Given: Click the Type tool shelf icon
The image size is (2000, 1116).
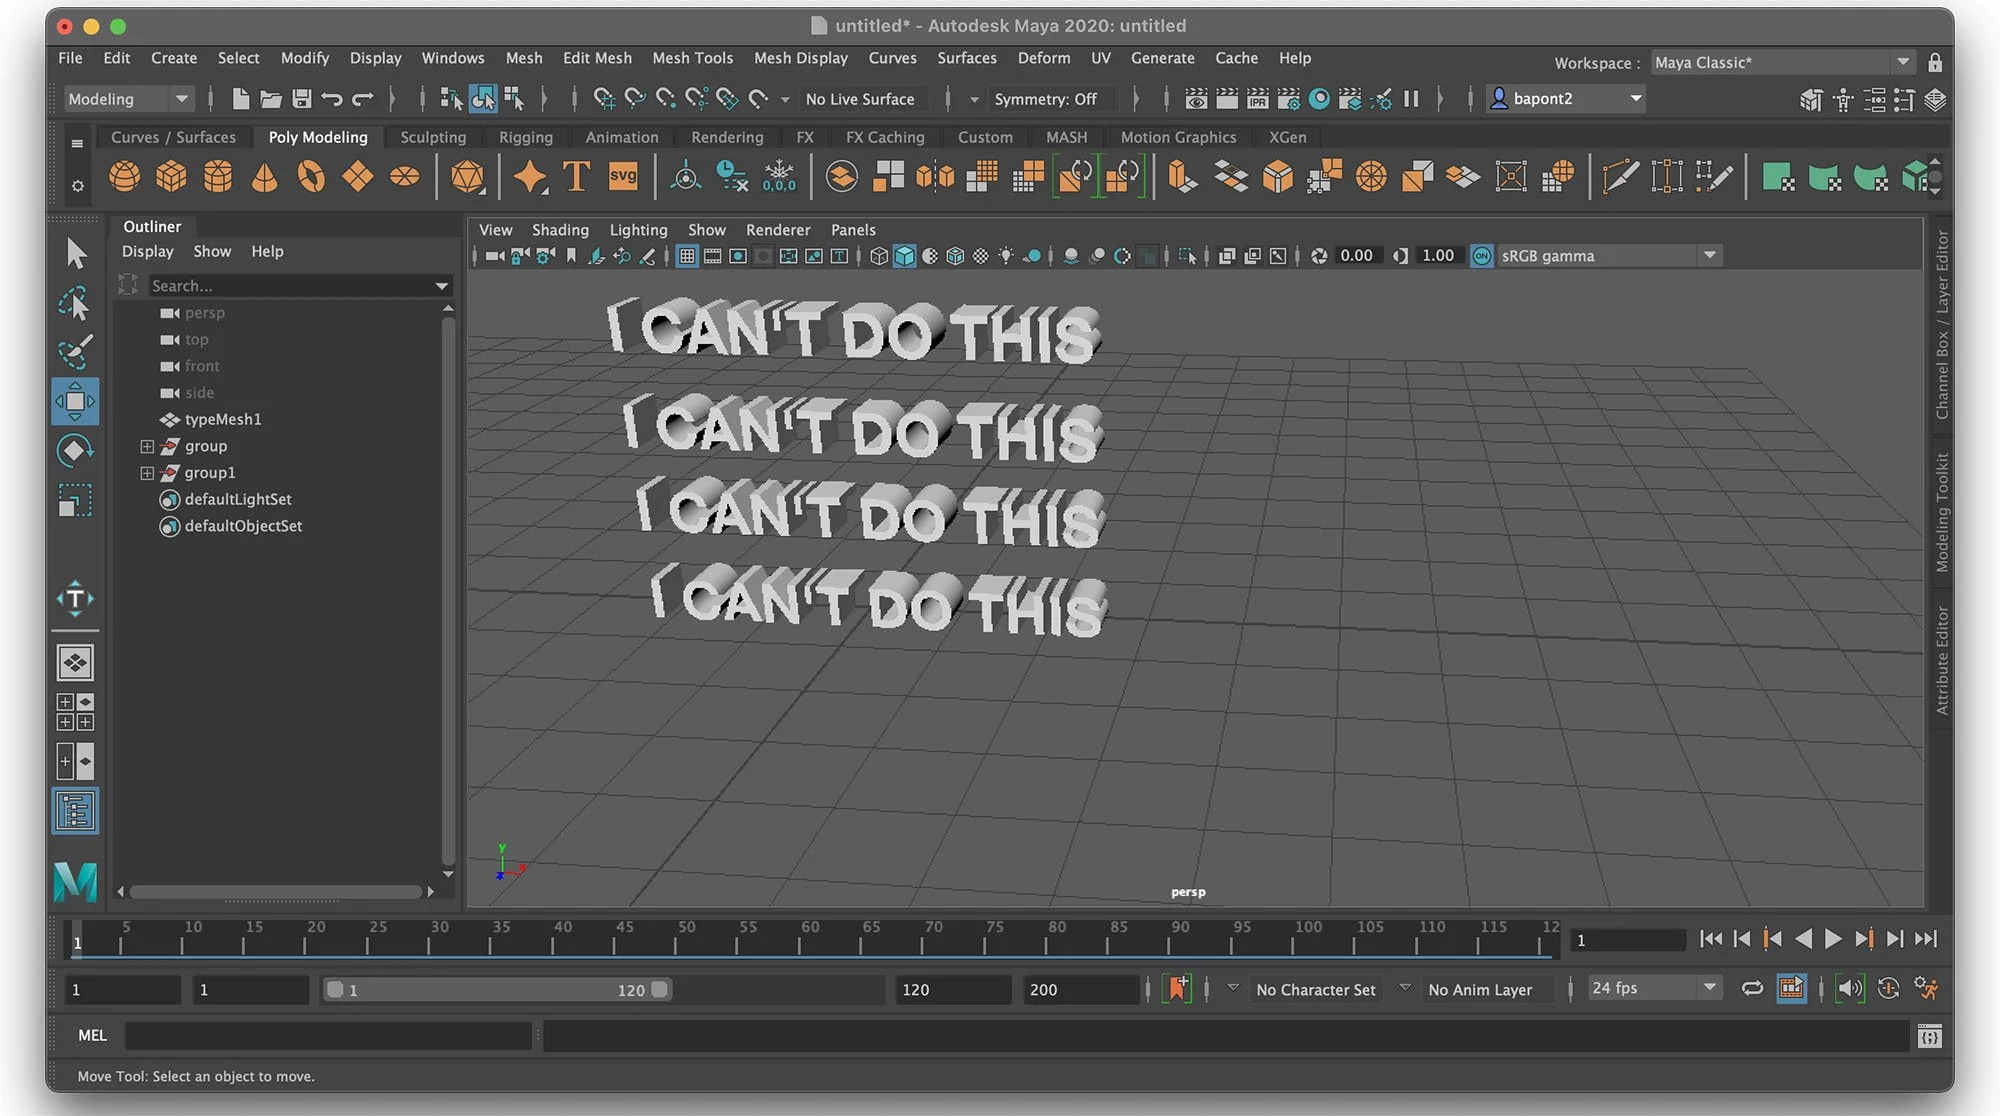Looking at the screenshot, I should pos(576,177).
